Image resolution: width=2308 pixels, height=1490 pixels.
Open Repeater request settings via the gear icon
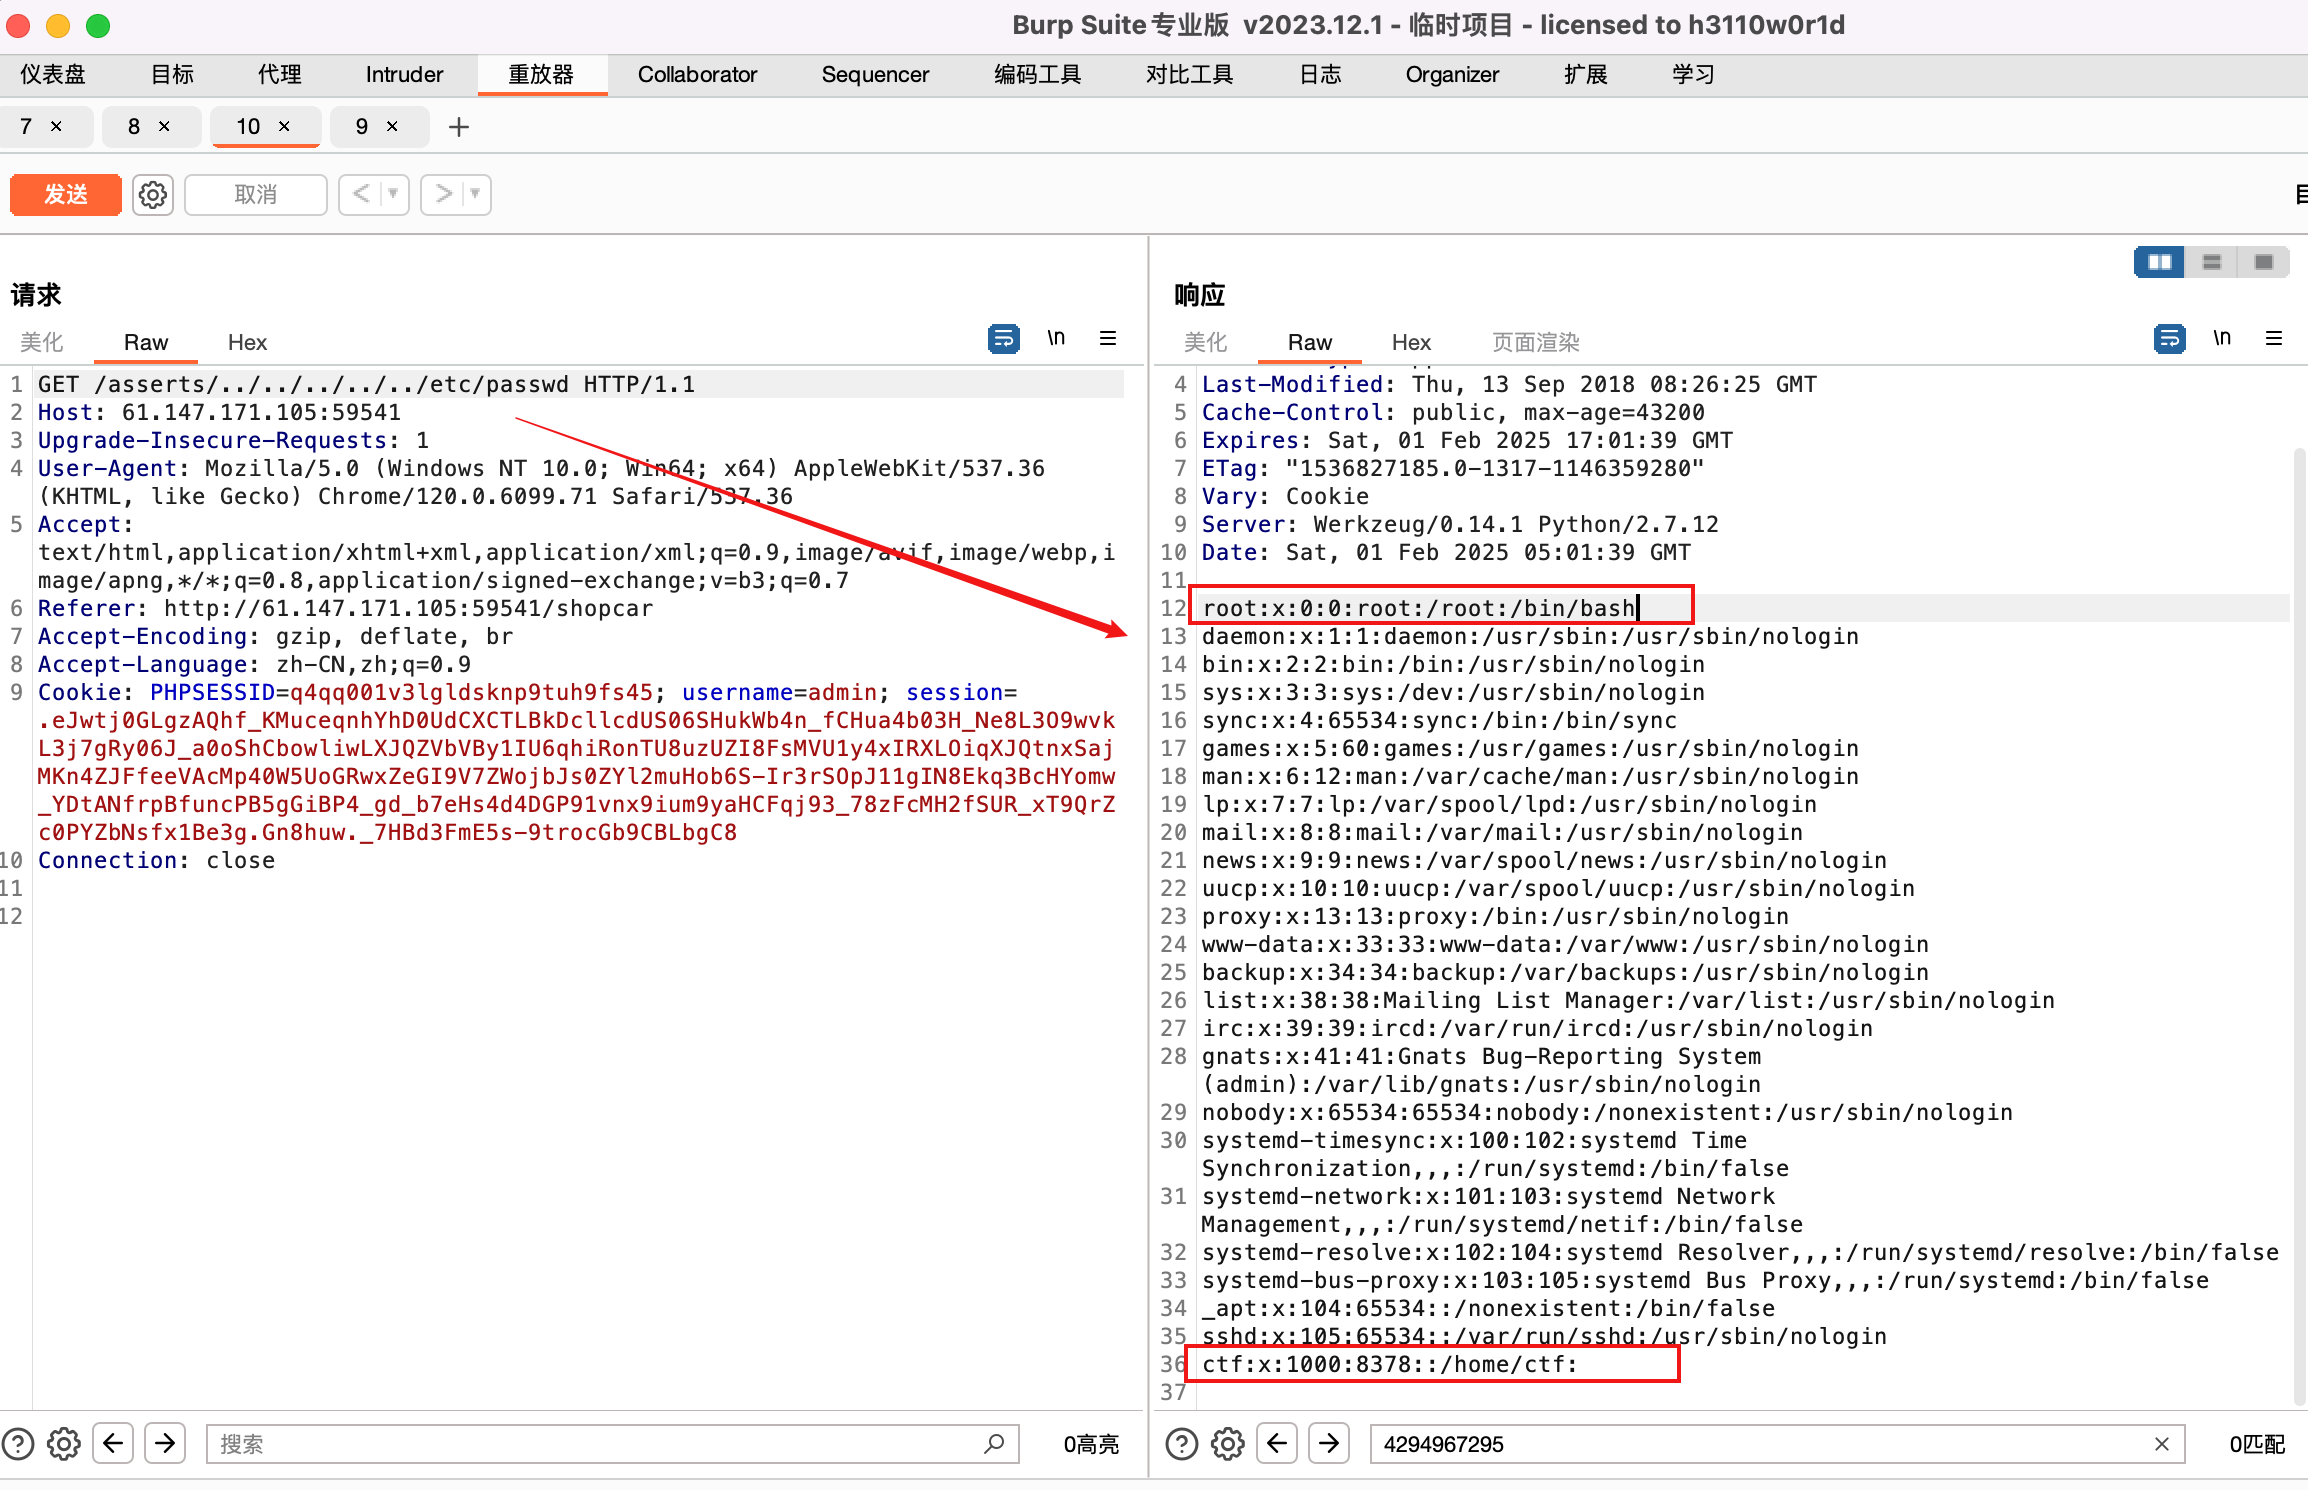tap(152, 194)
